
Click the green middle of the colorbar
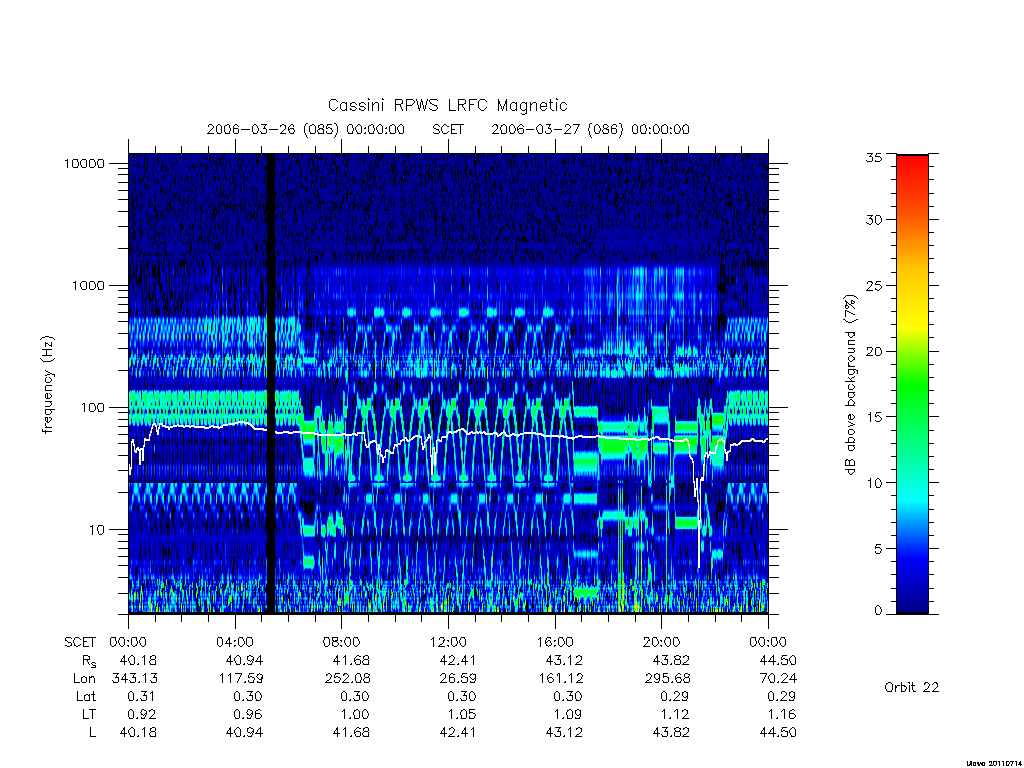point(912,385)
